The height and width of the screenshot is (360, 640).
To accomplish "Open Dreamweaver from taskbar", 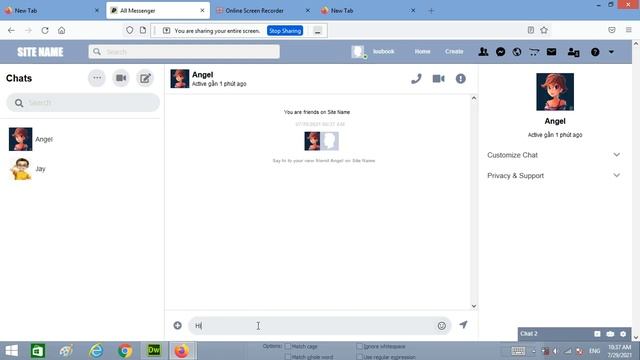I will (154, 351).
